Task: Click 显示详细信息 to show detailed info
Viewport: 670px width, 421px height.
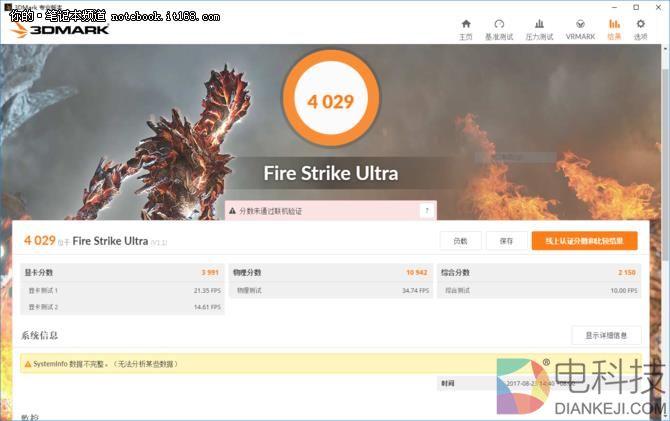Action: (x=606, y=336)
